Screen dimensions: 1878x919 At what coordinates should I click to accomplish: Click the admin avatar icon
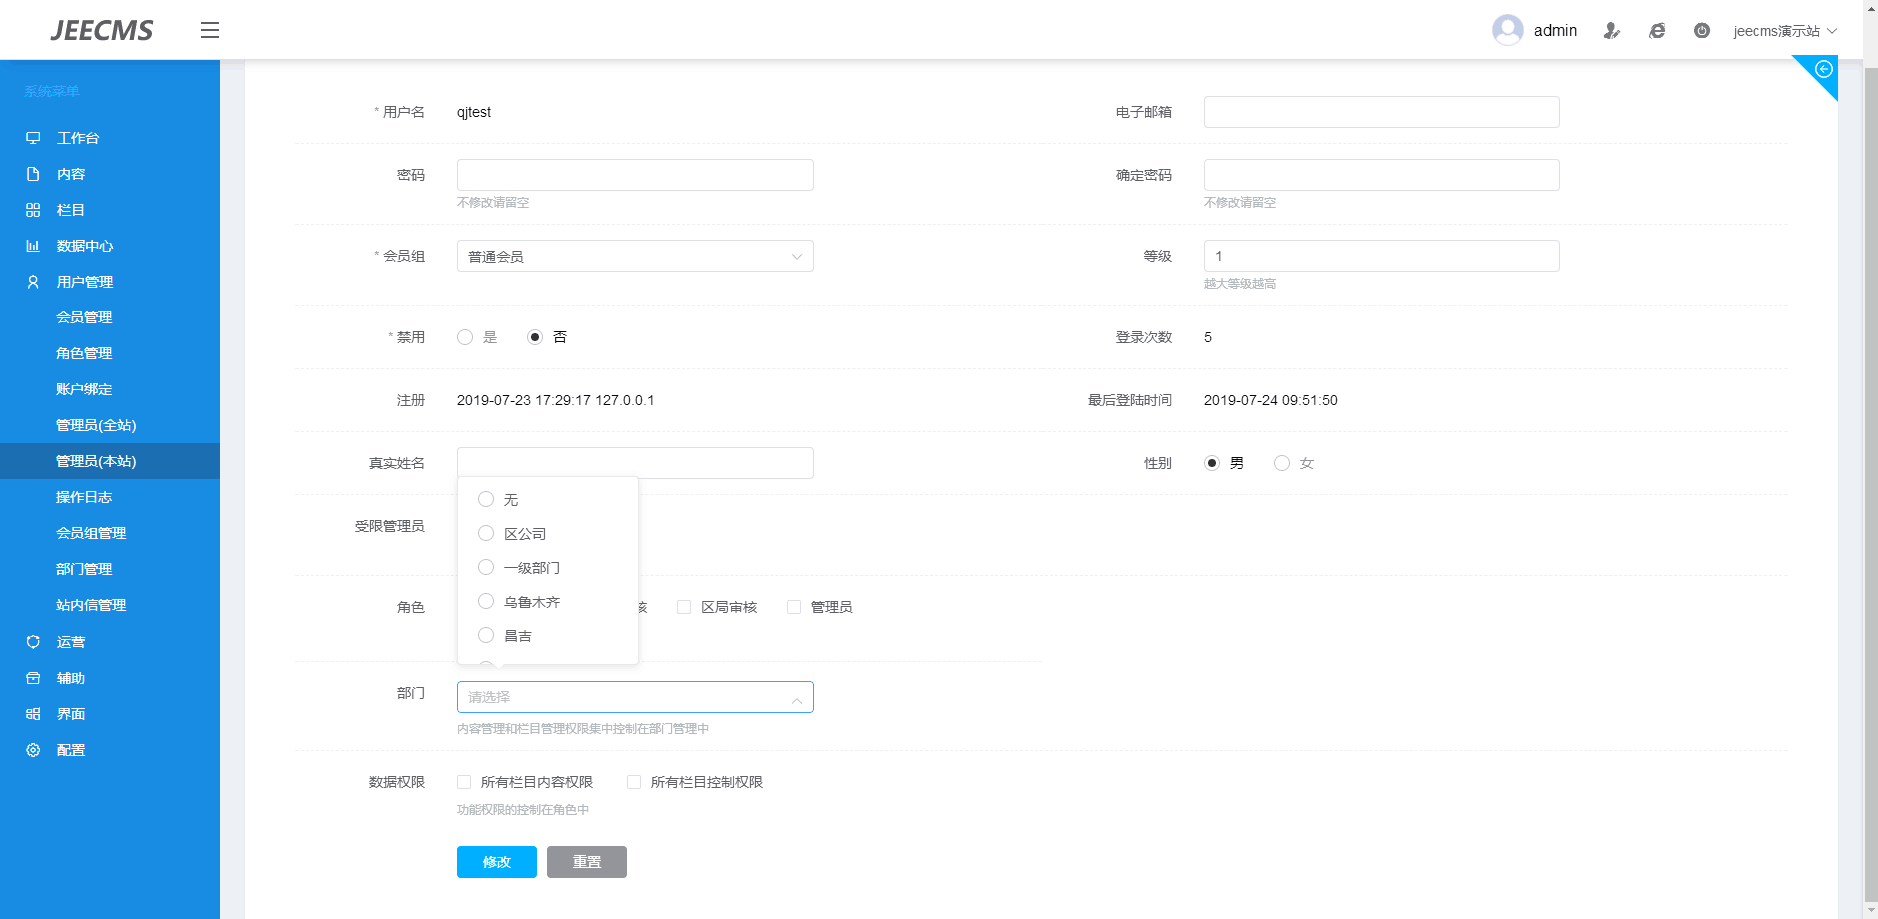tap(1507, 30)
